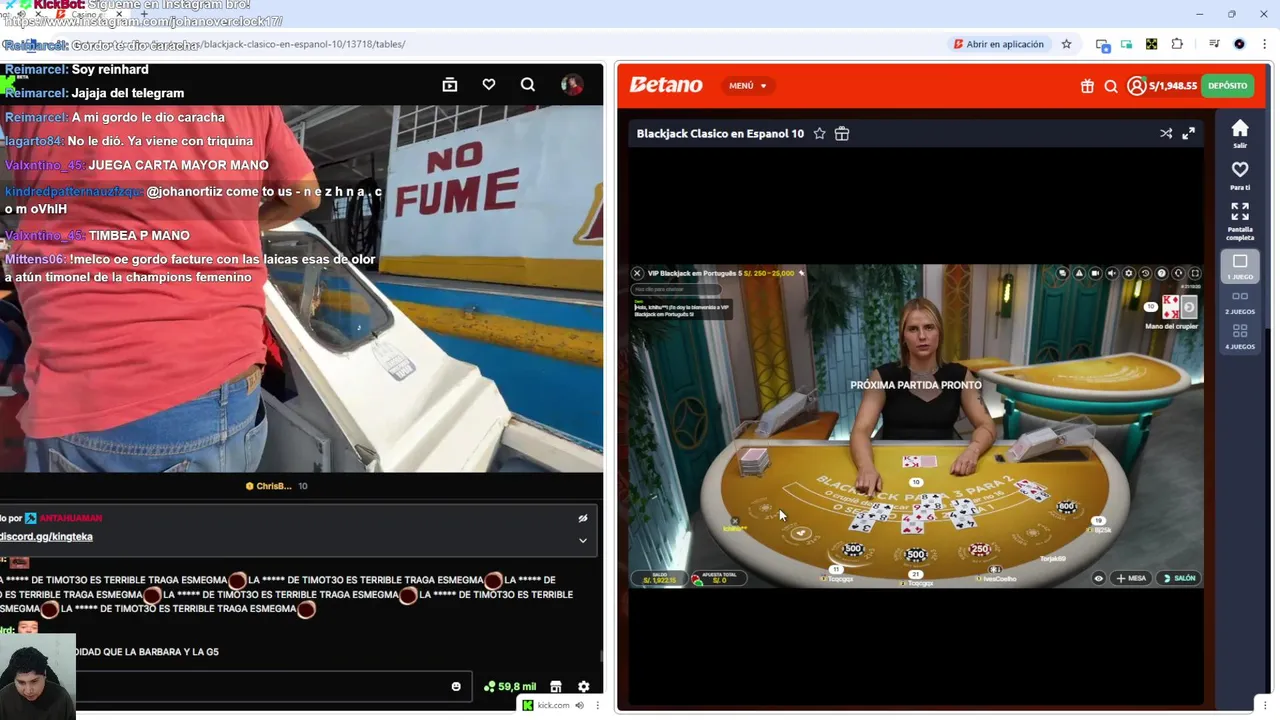Viewport: 1280px width, 720px height.
Task: Open the Kick user avatar
Action: click(x=572, y=85)
